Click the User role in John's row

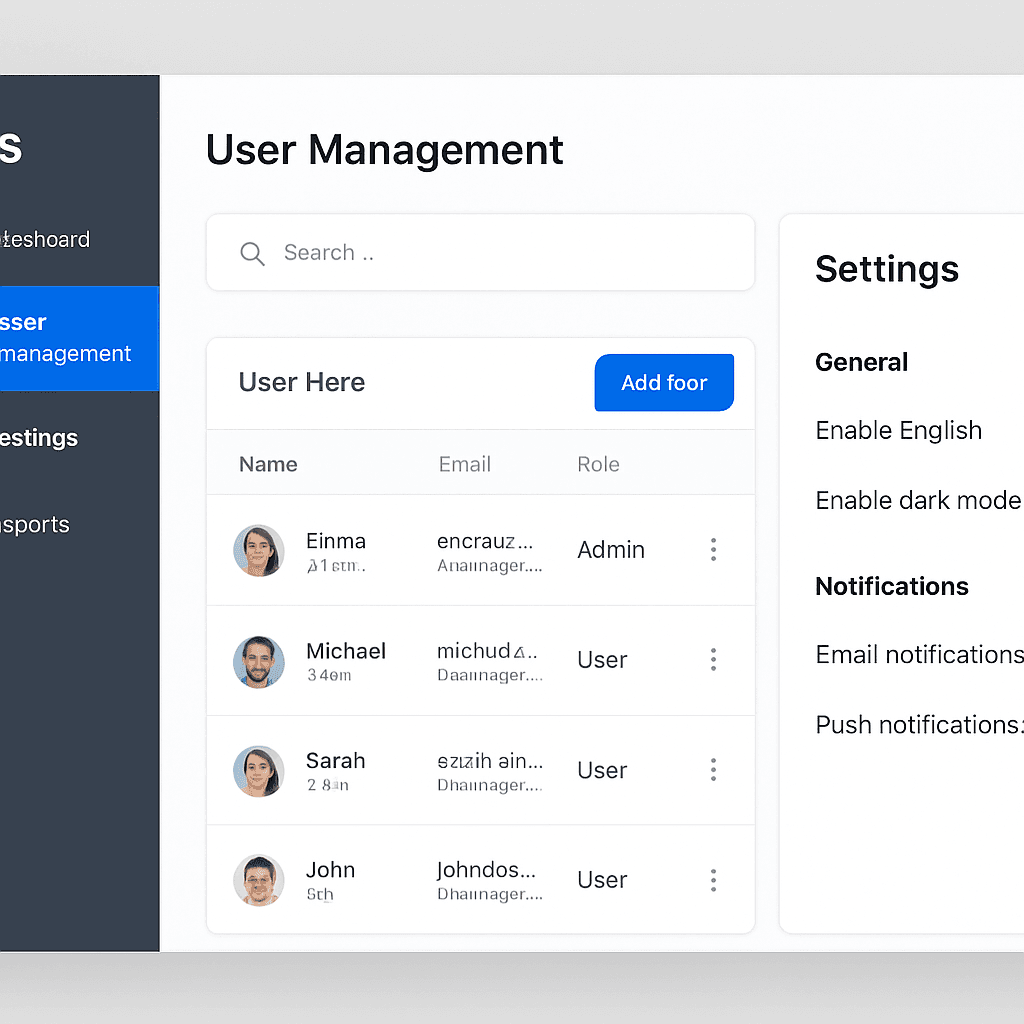click(x=601, y=880)
